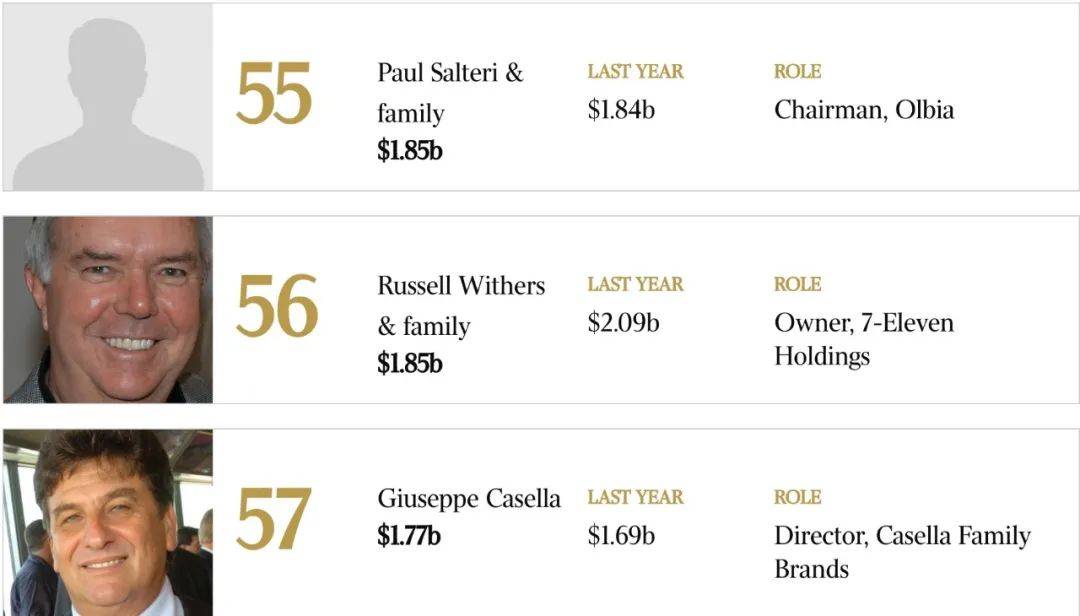This screenshot has height=616, width=1080.
Task: Click the $2.09b last year value
Action: pyautogui.click(x=623, y=322)
